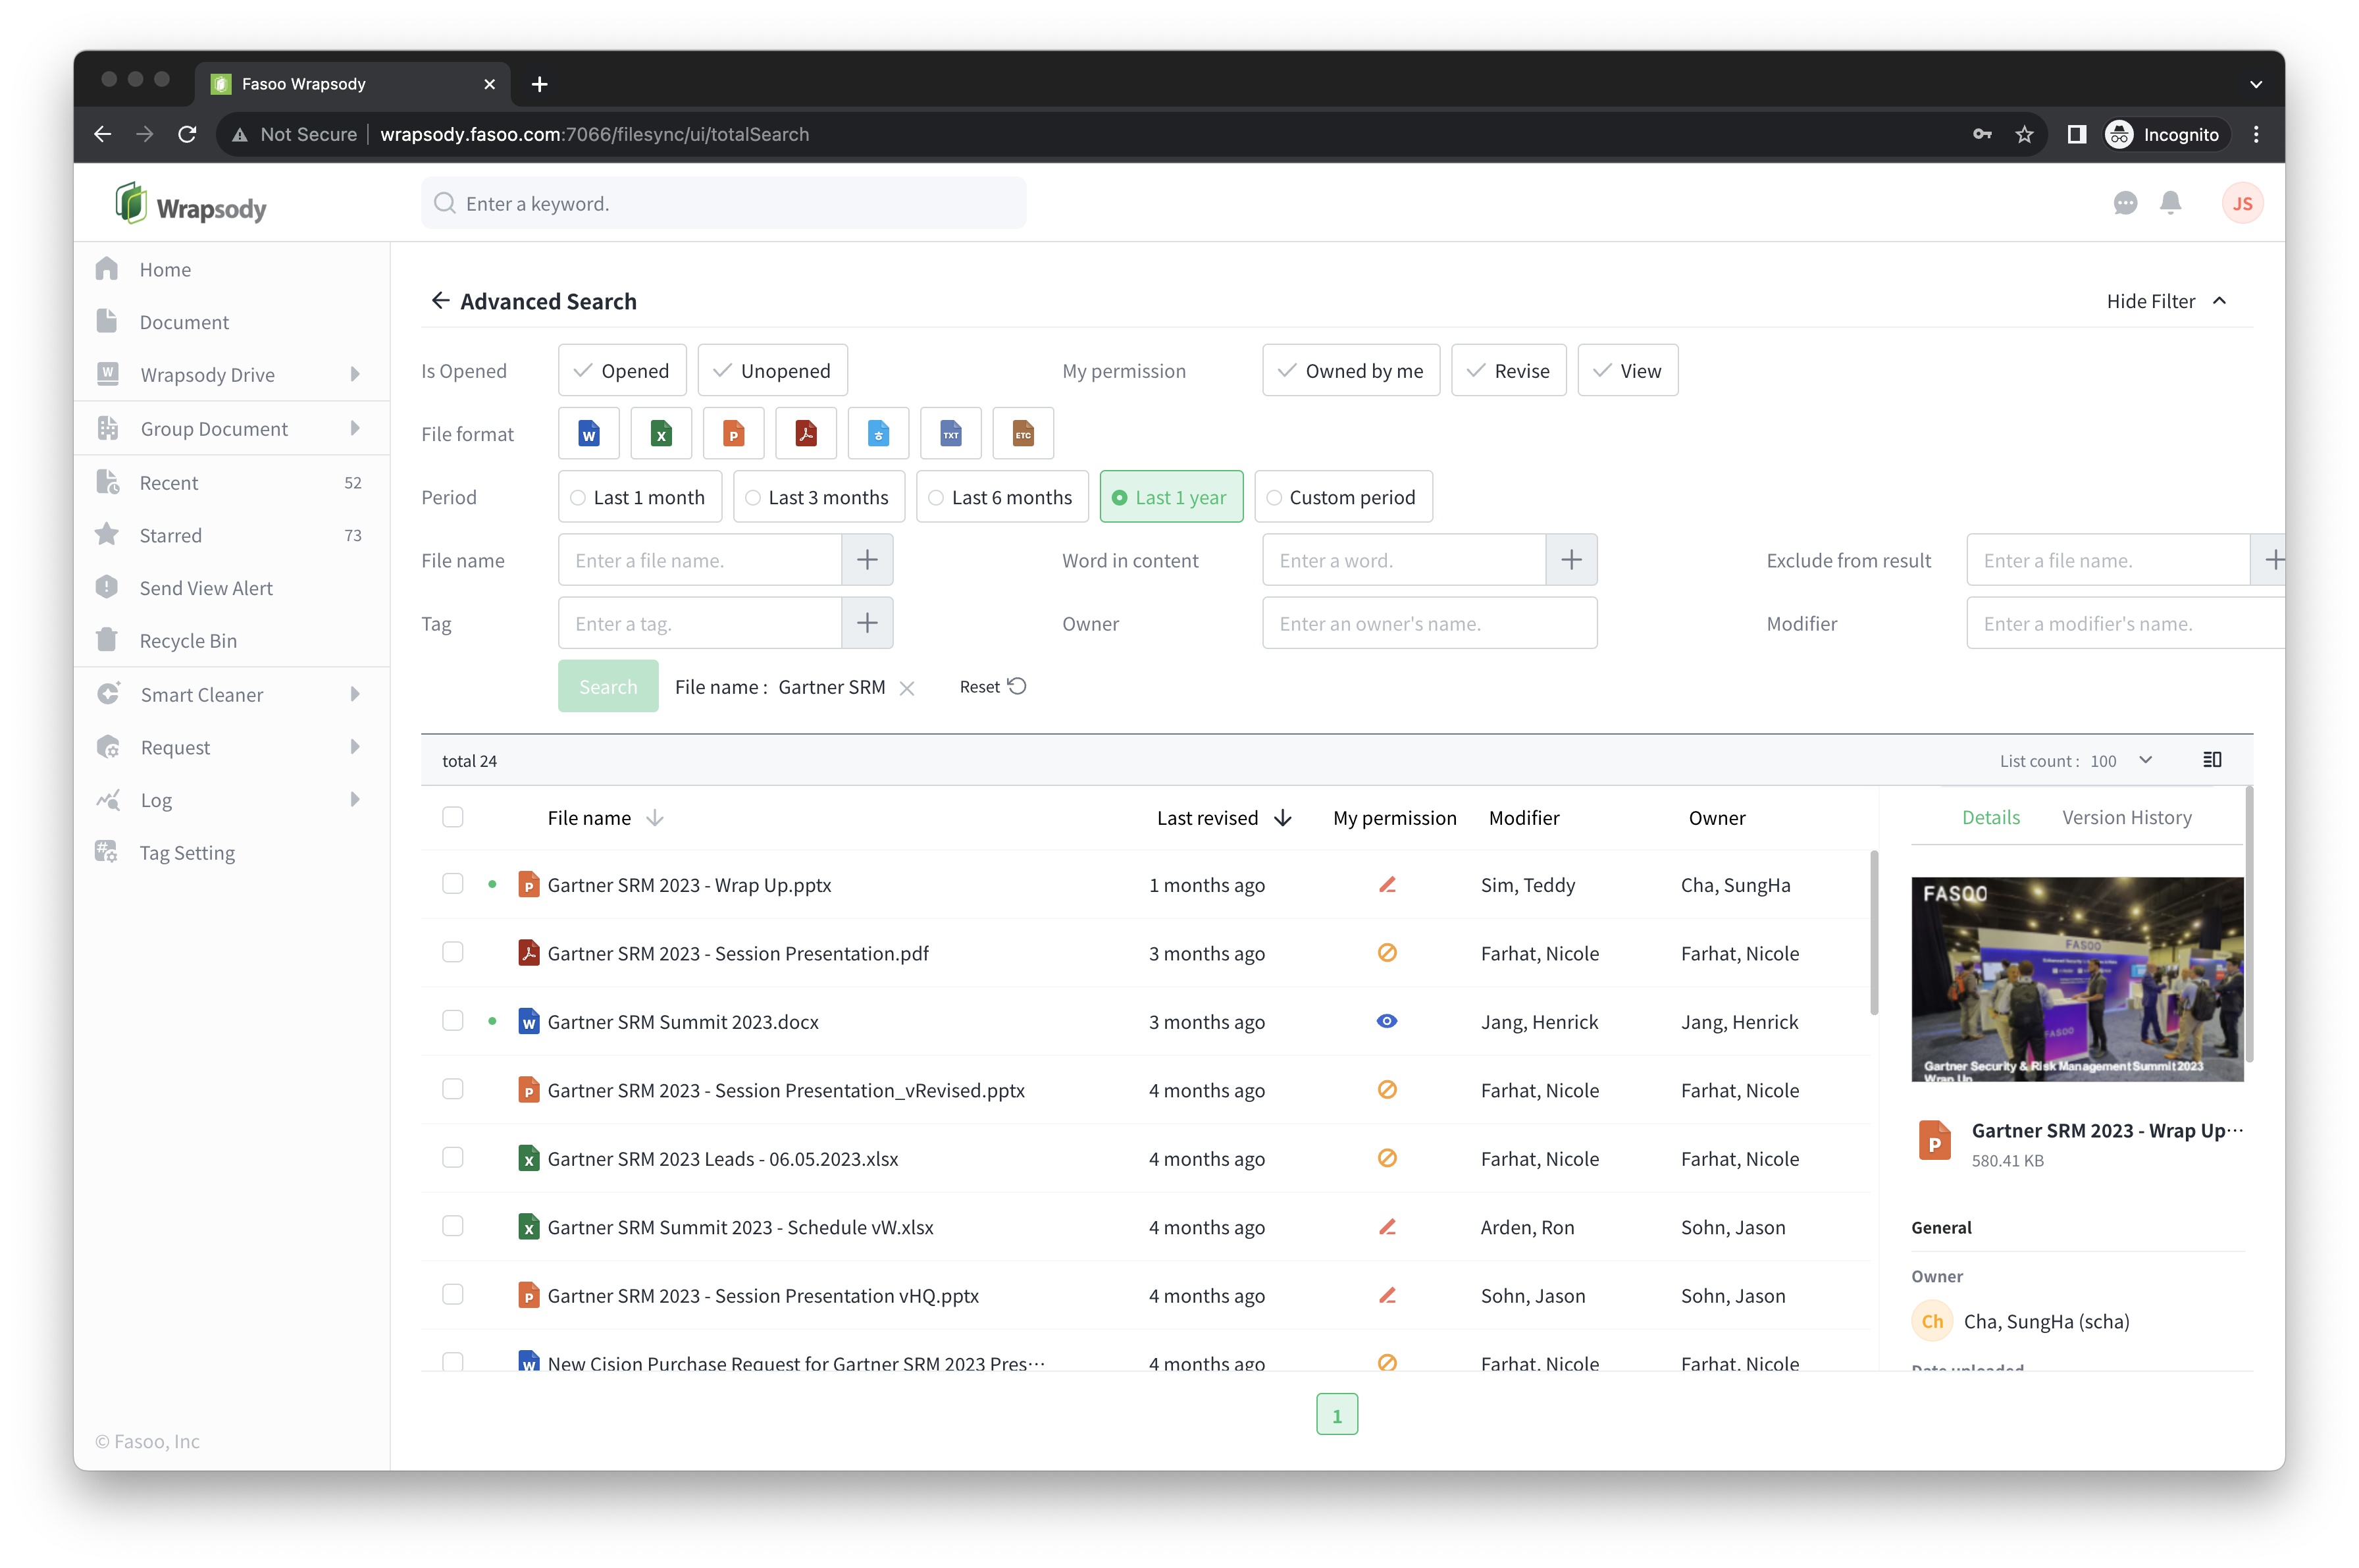Open Recycle Bin in the sidebar

point(188,641)
